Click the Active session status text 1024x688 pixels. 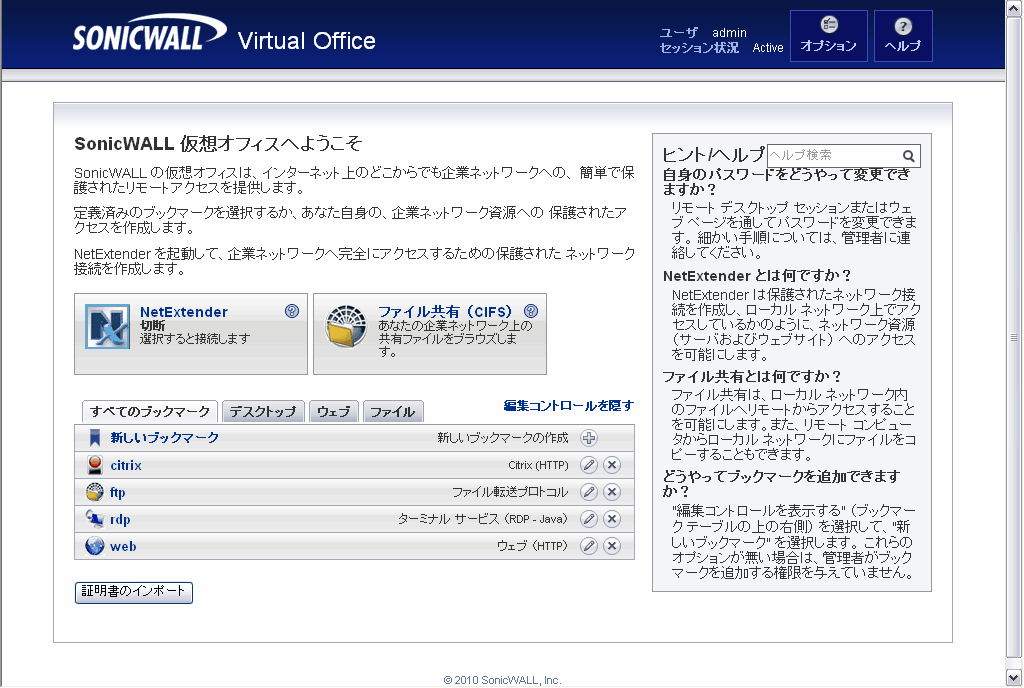(767, 48)
